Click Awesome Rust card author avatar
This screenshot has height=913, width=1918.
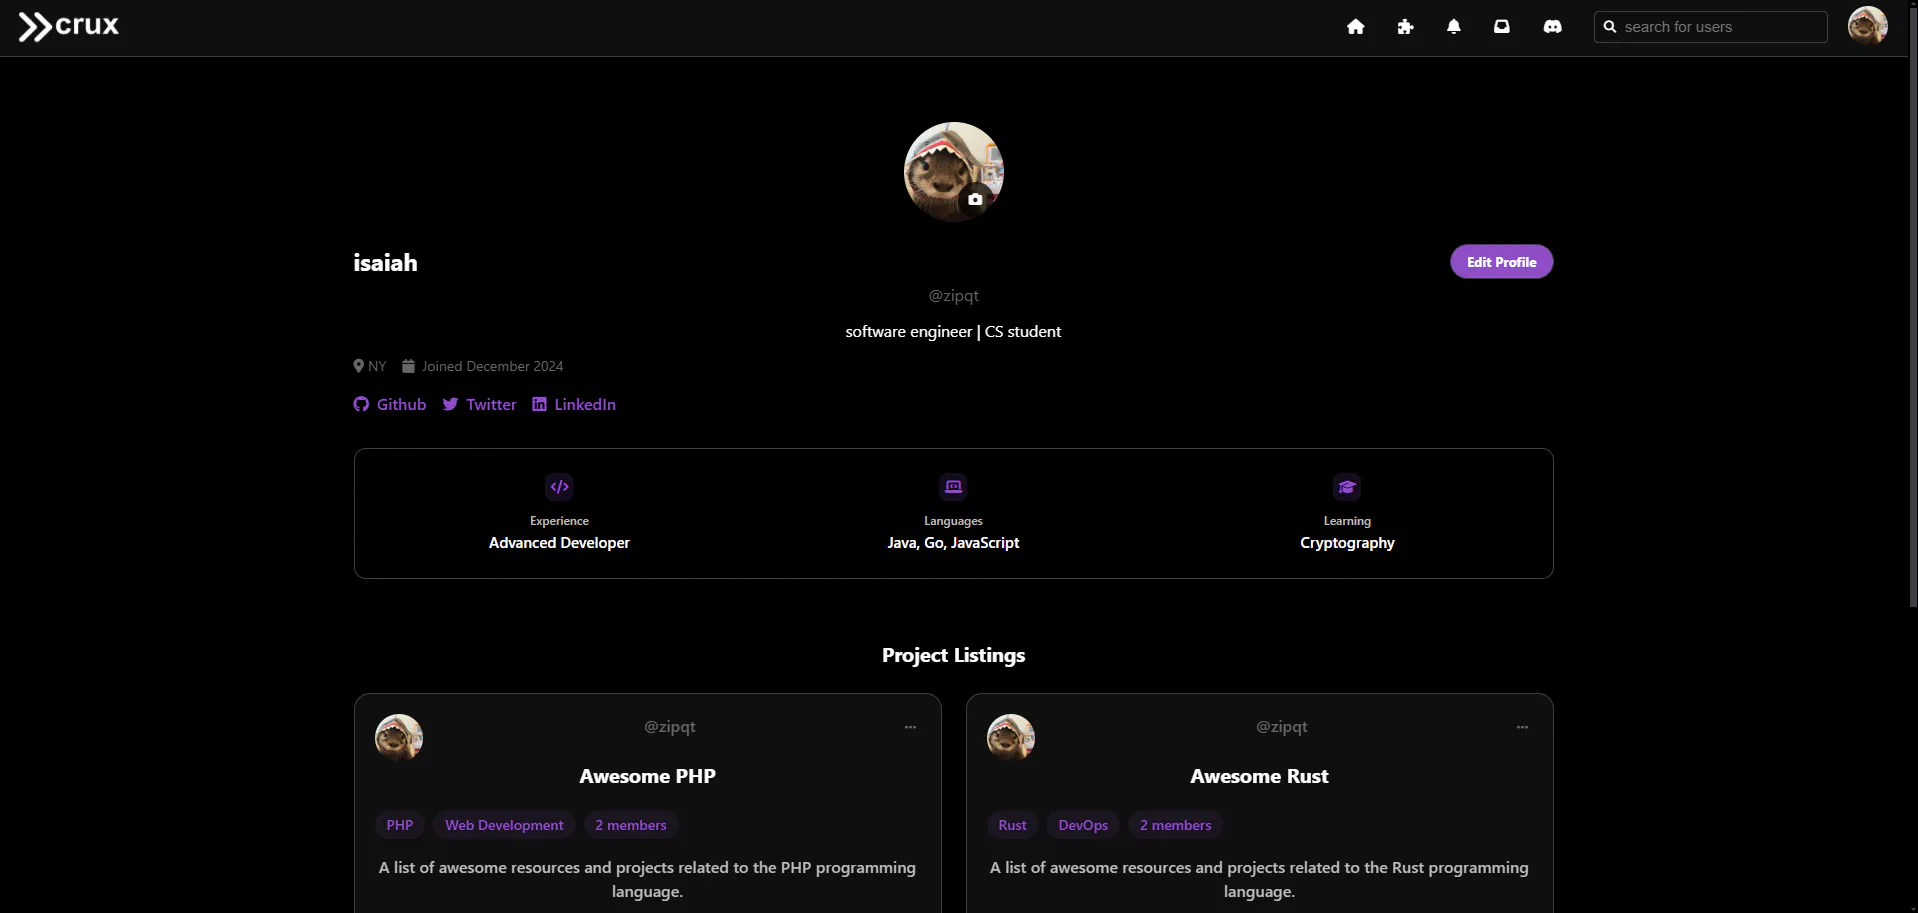1011,738
